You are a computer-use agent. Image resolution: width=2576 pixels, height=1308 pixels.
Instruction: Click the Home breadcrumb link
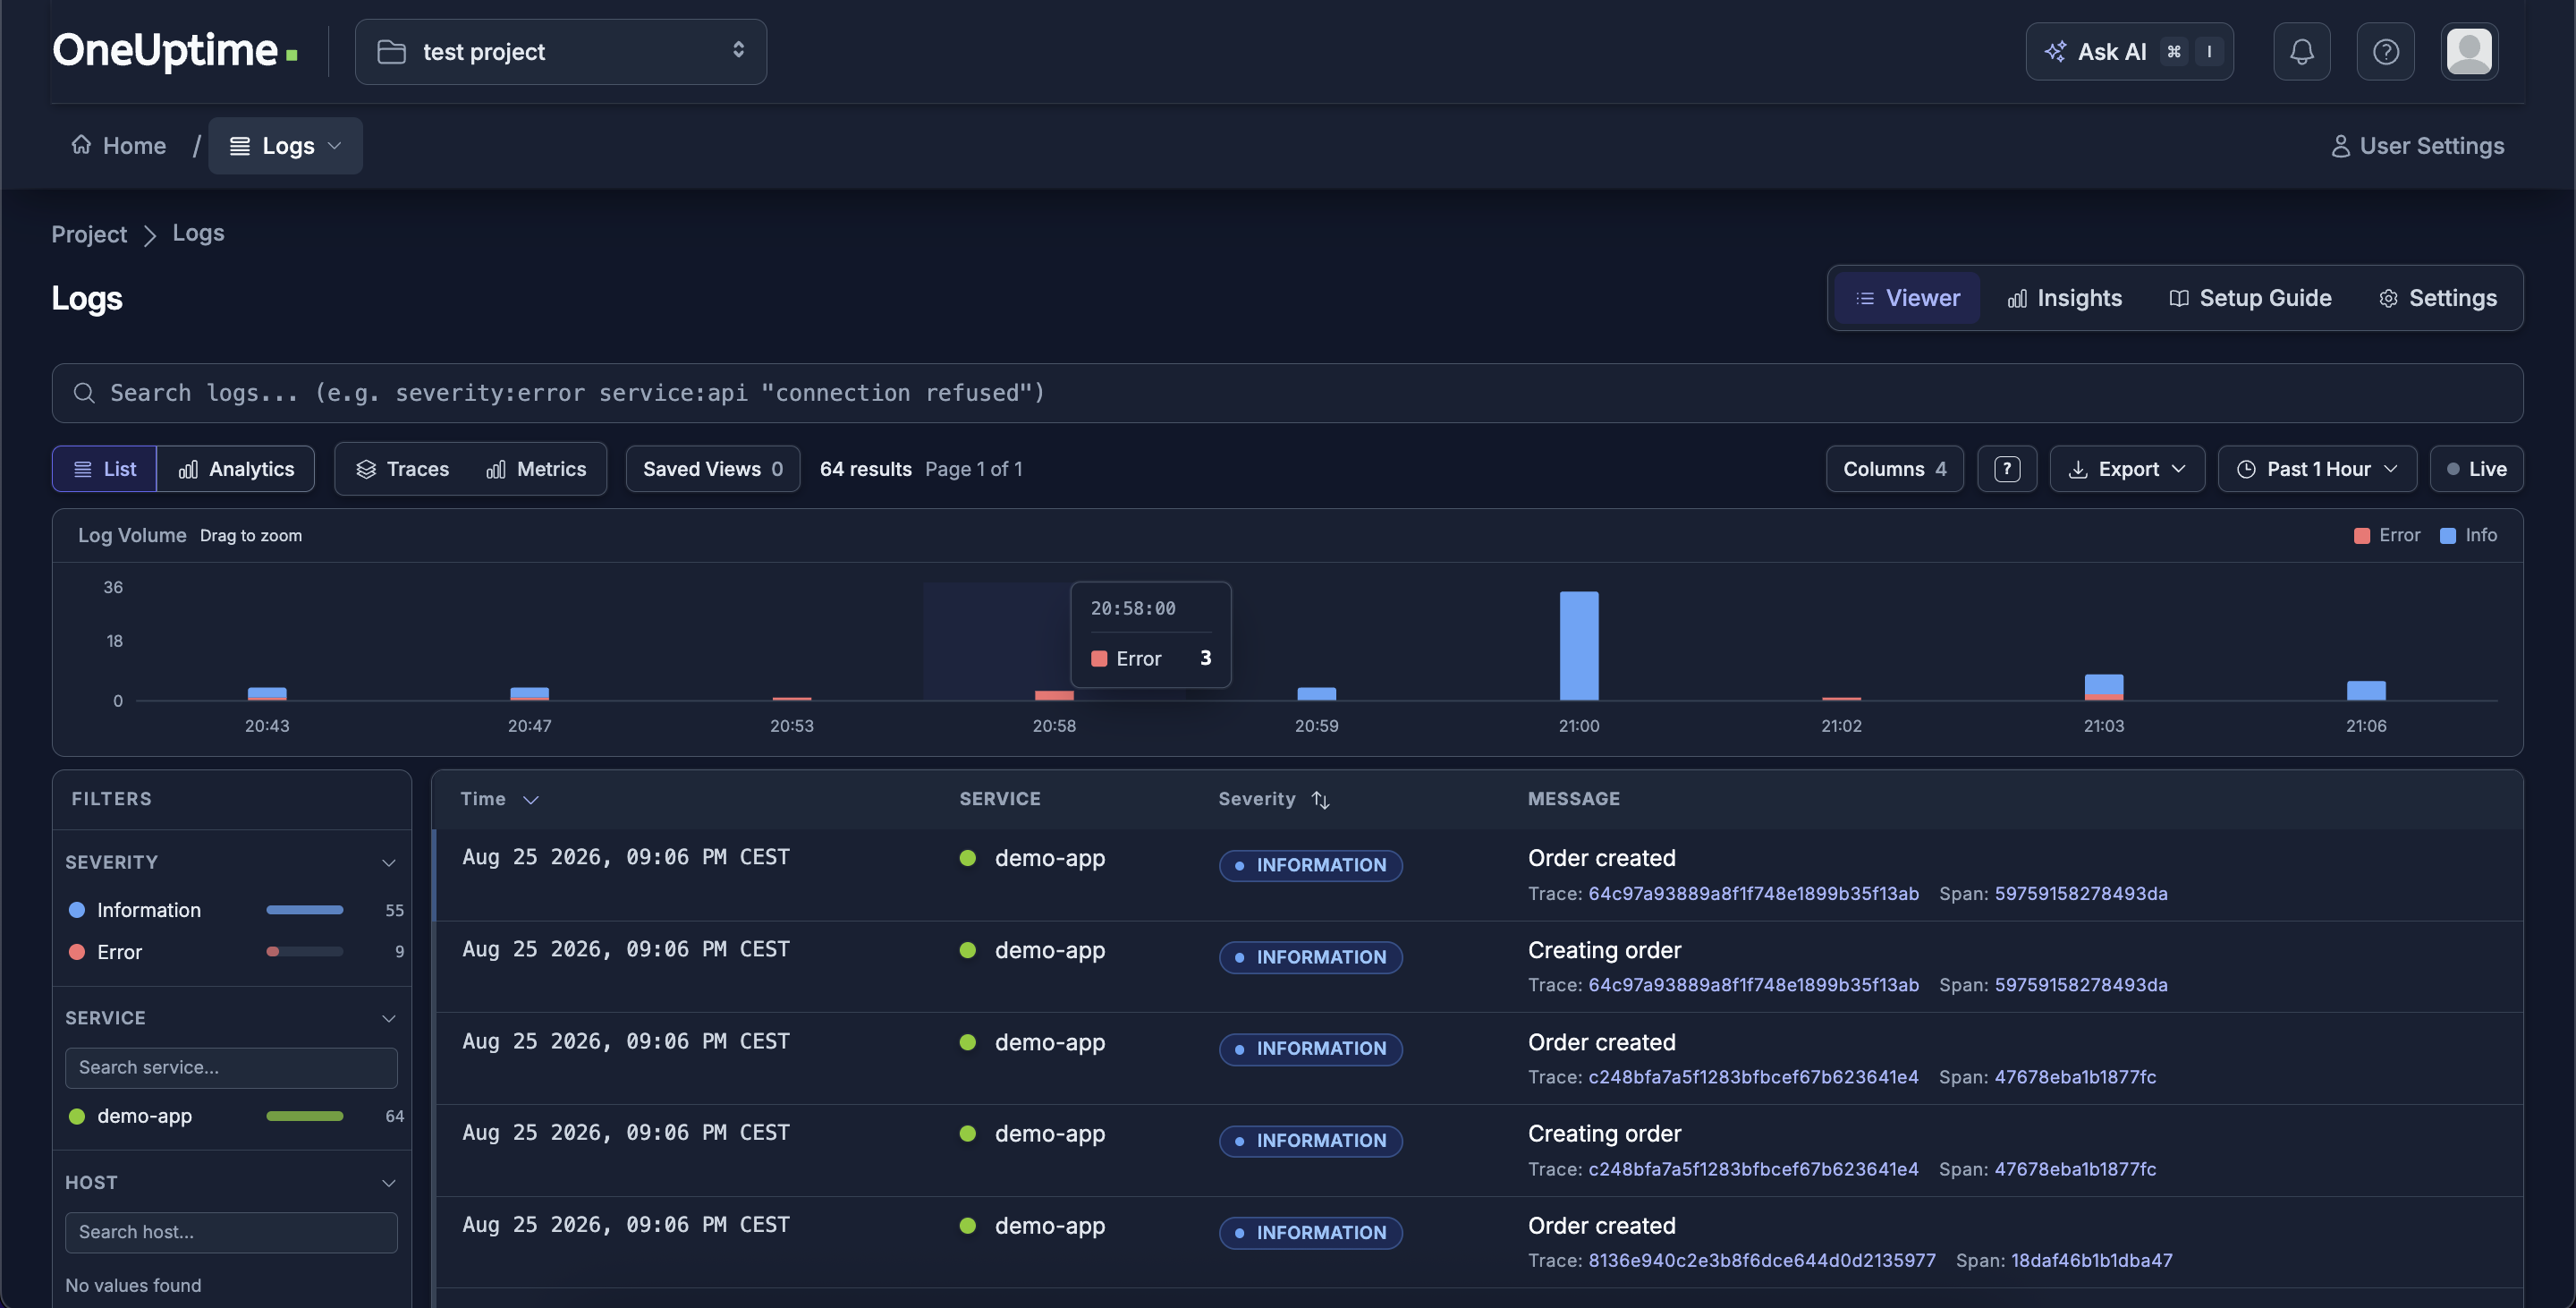118,146
